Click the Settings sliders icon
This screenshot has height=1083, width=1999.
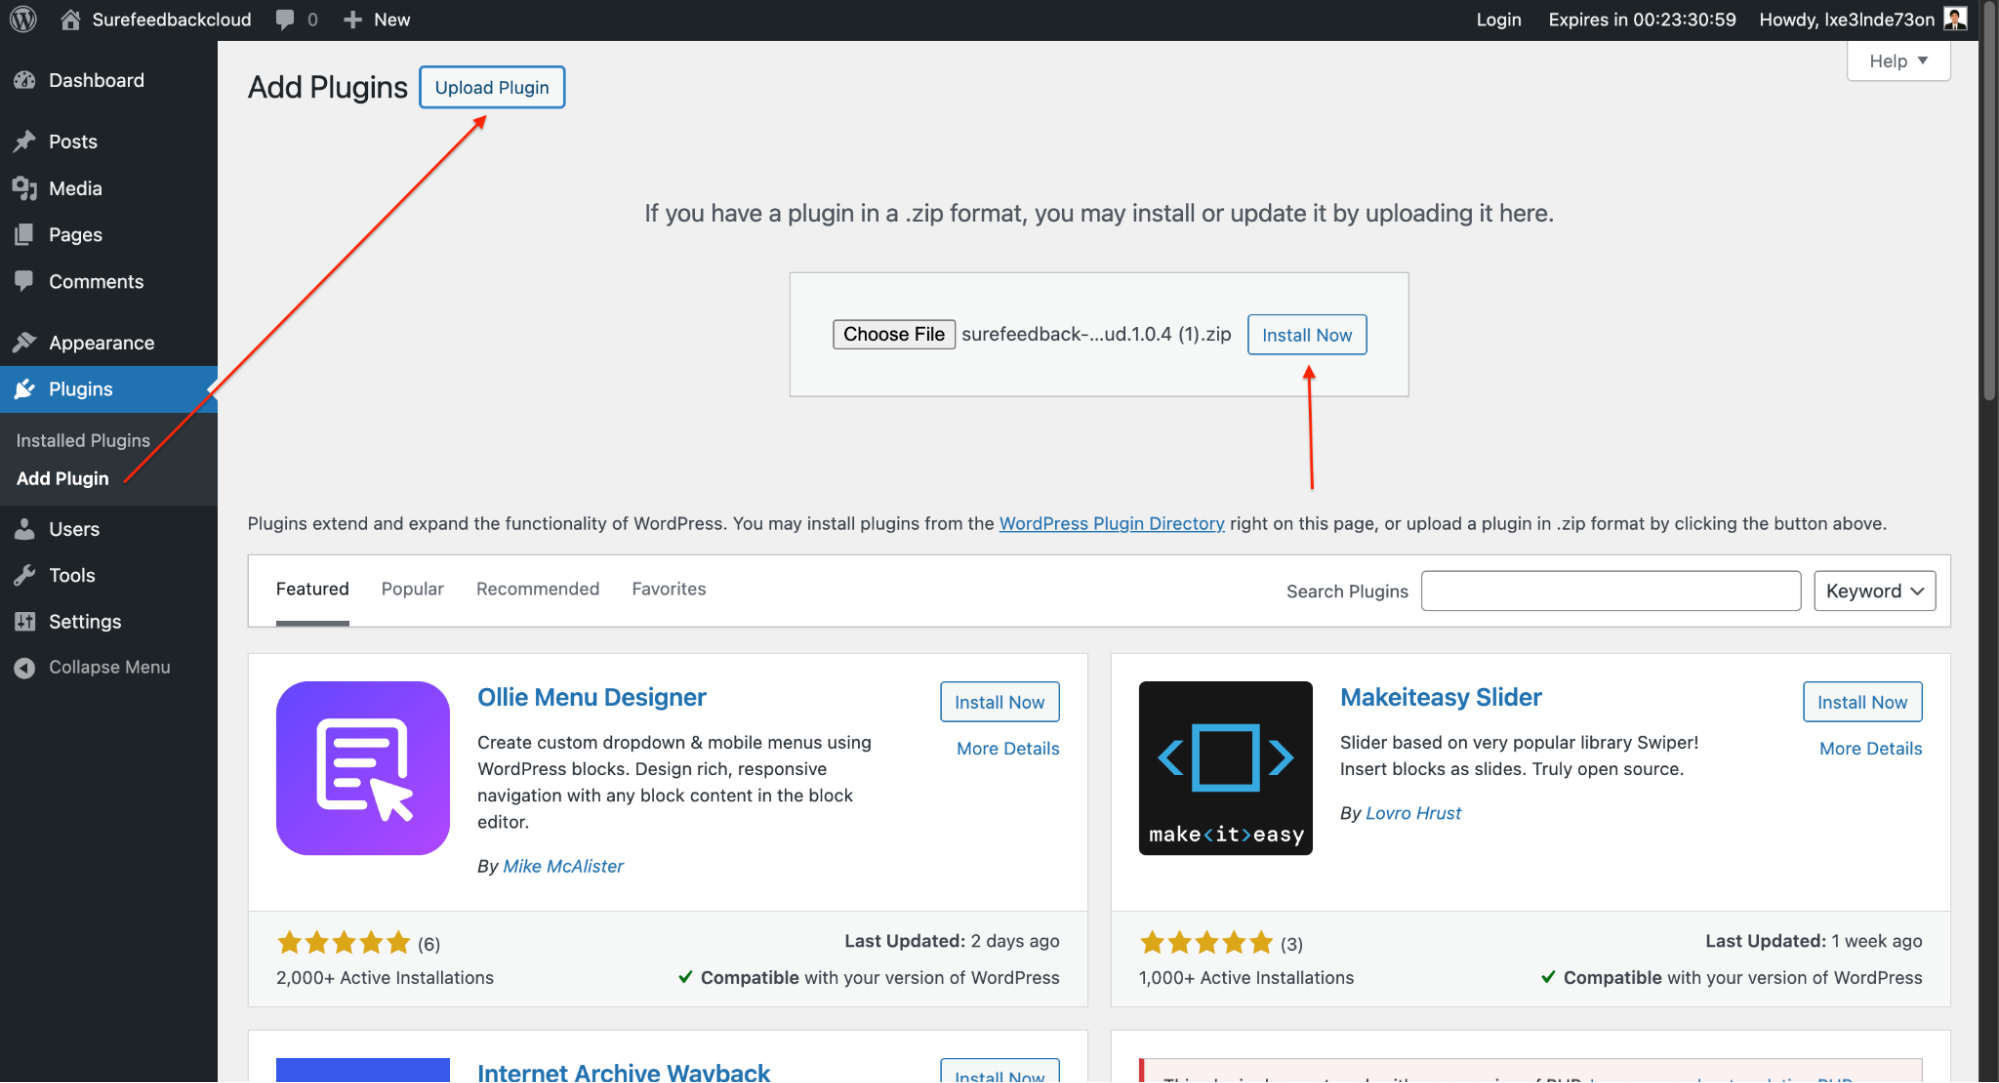[x=25, y=621]
